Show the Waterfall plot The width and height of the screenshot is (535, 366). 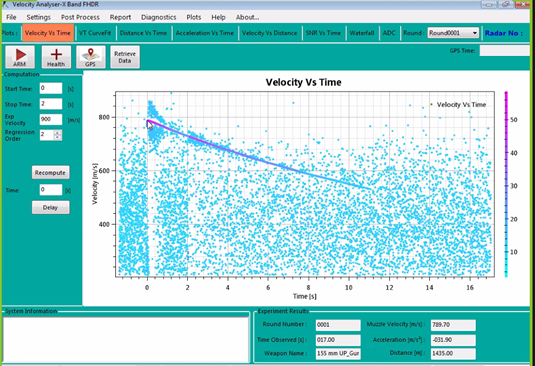pos(362,33)
